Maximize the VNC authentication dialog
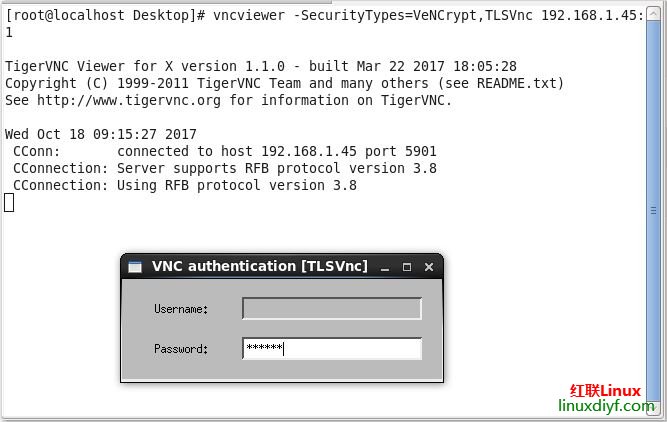Image resolution: width=667 pixels, height=422 pixels. click(407, 267)
